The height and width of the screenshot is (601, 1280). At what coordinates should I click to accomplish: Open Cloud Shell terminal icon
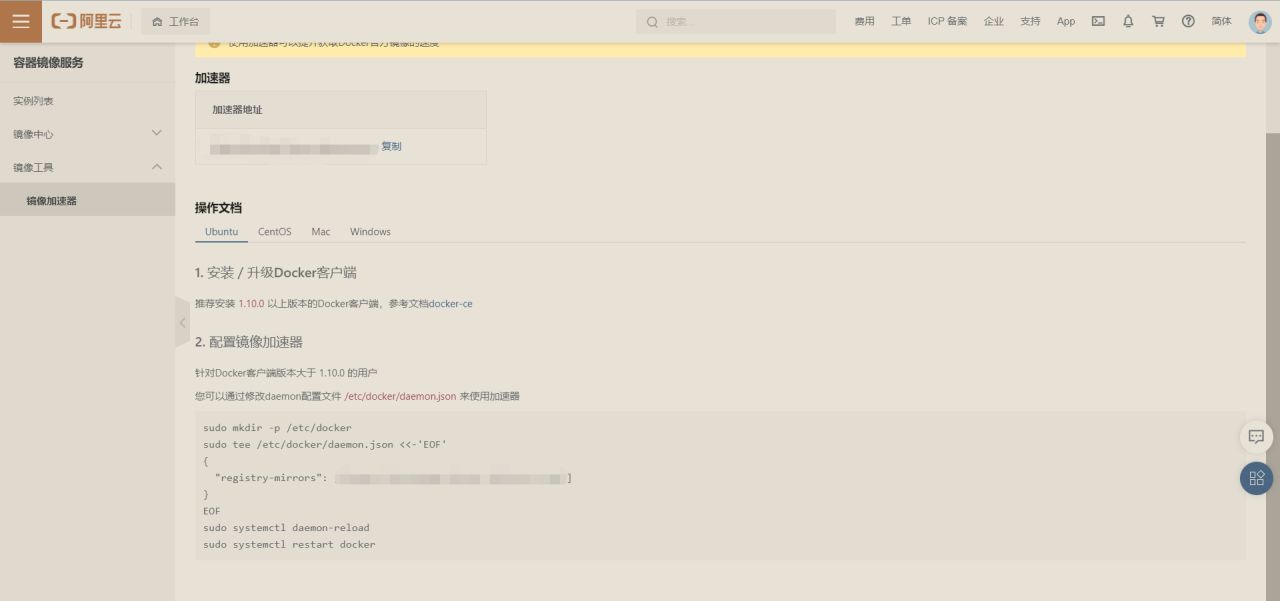coord(1099,20)
